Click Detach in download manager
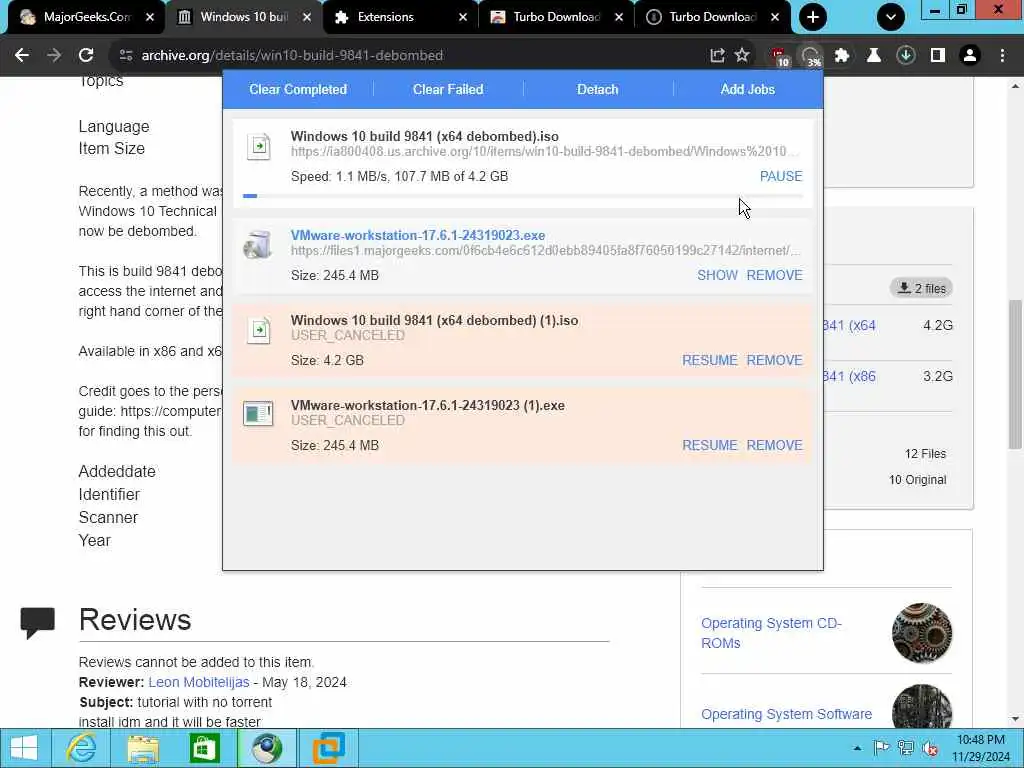The width and height of the screenshot is (1024, 768). click(598, 89)
